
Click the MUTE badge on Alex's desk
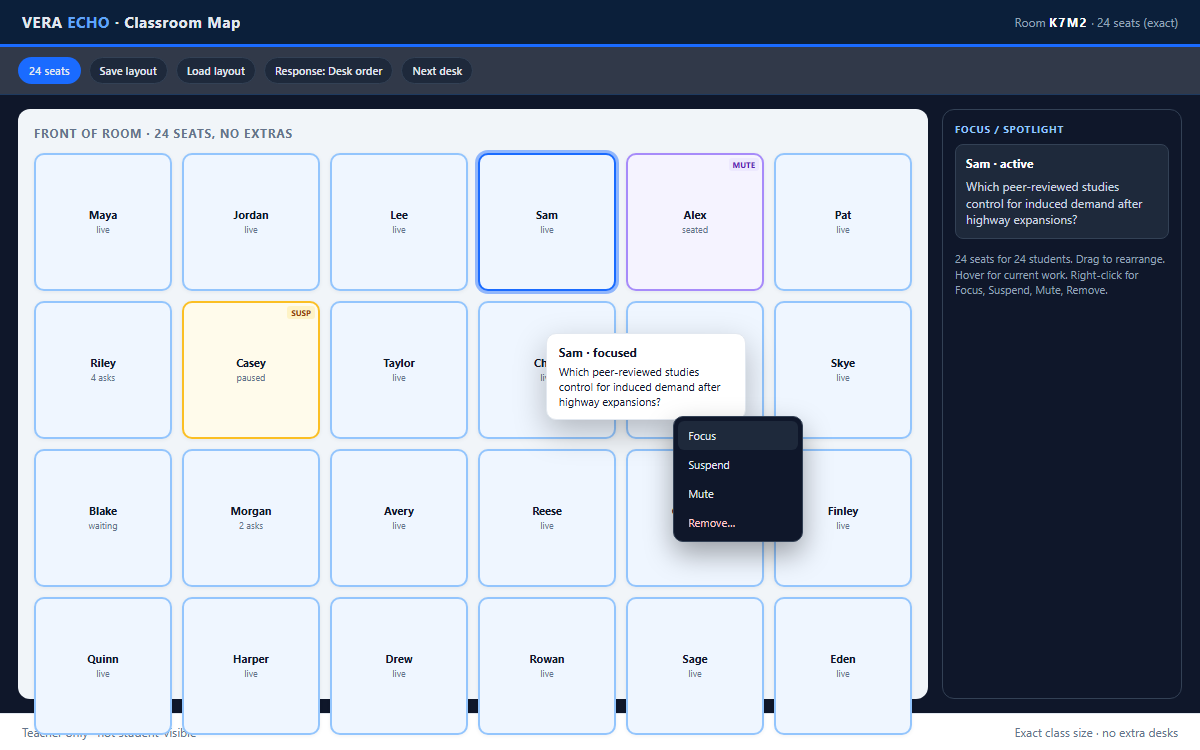[x=744, y=165]
